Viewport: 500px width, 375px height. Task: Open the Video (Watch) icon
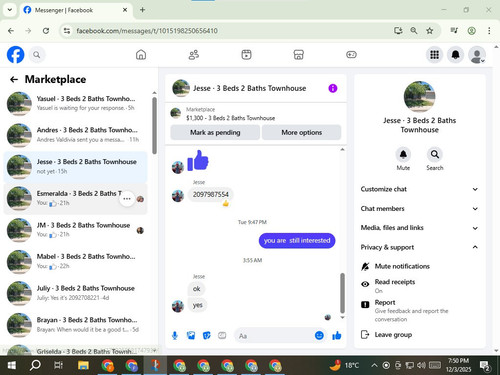[x=246, y=55]
